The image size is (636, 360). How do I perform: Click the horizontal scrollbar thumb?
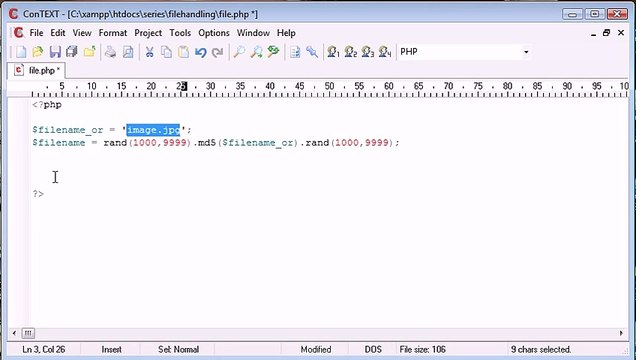[x=28, y=333]
